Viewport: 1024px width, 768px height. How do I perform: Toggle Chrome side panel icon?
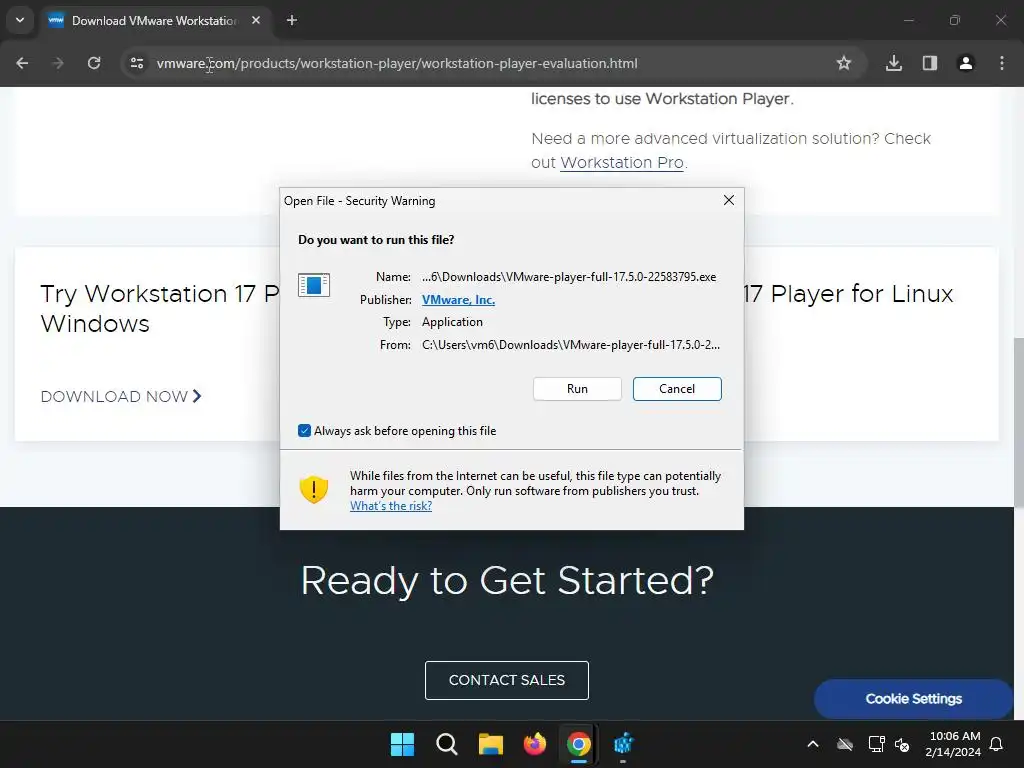tap(930, 63)
